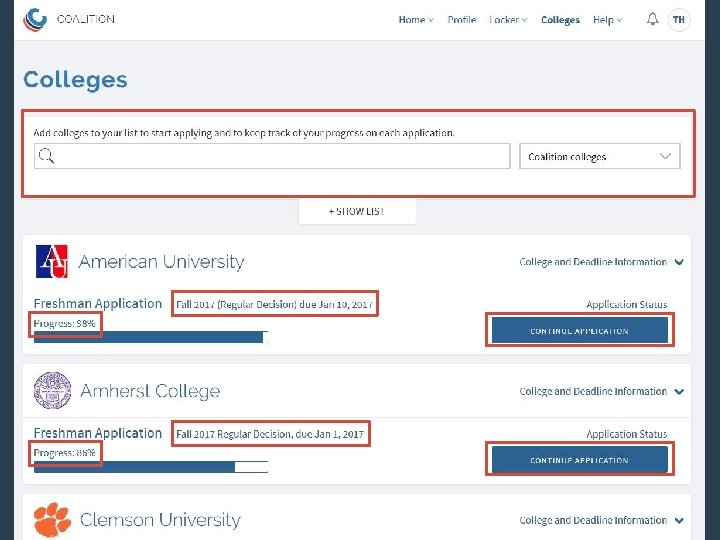720x540 pixels.
Task: Continue the American University application
Action: tap(579, 331)
